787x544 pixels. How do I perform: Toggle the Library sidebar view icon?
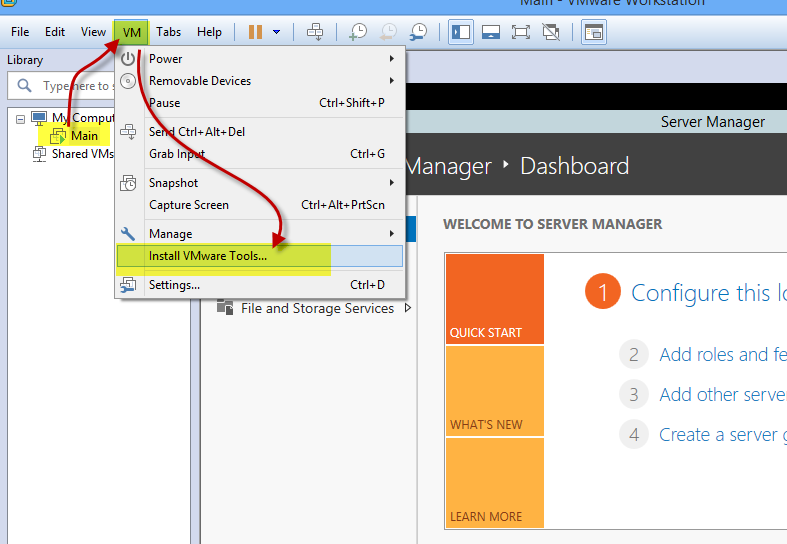point(461,32)
